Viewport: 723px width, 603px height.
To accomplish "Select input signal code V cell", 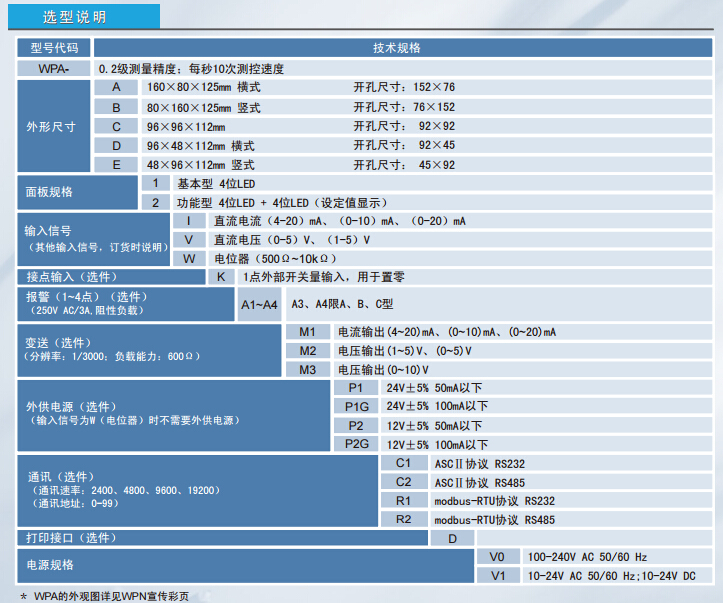I will click(x=188, y=240).
